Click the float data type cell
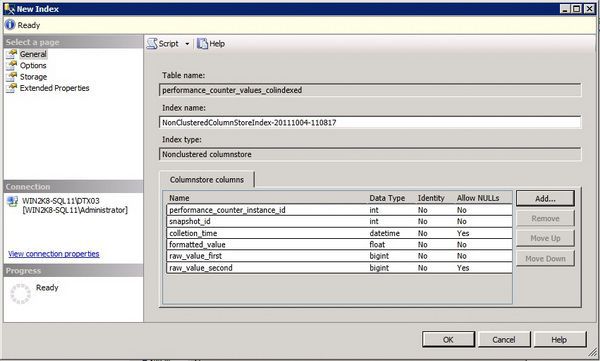This screenshot has width=600, height=361. 377,245
